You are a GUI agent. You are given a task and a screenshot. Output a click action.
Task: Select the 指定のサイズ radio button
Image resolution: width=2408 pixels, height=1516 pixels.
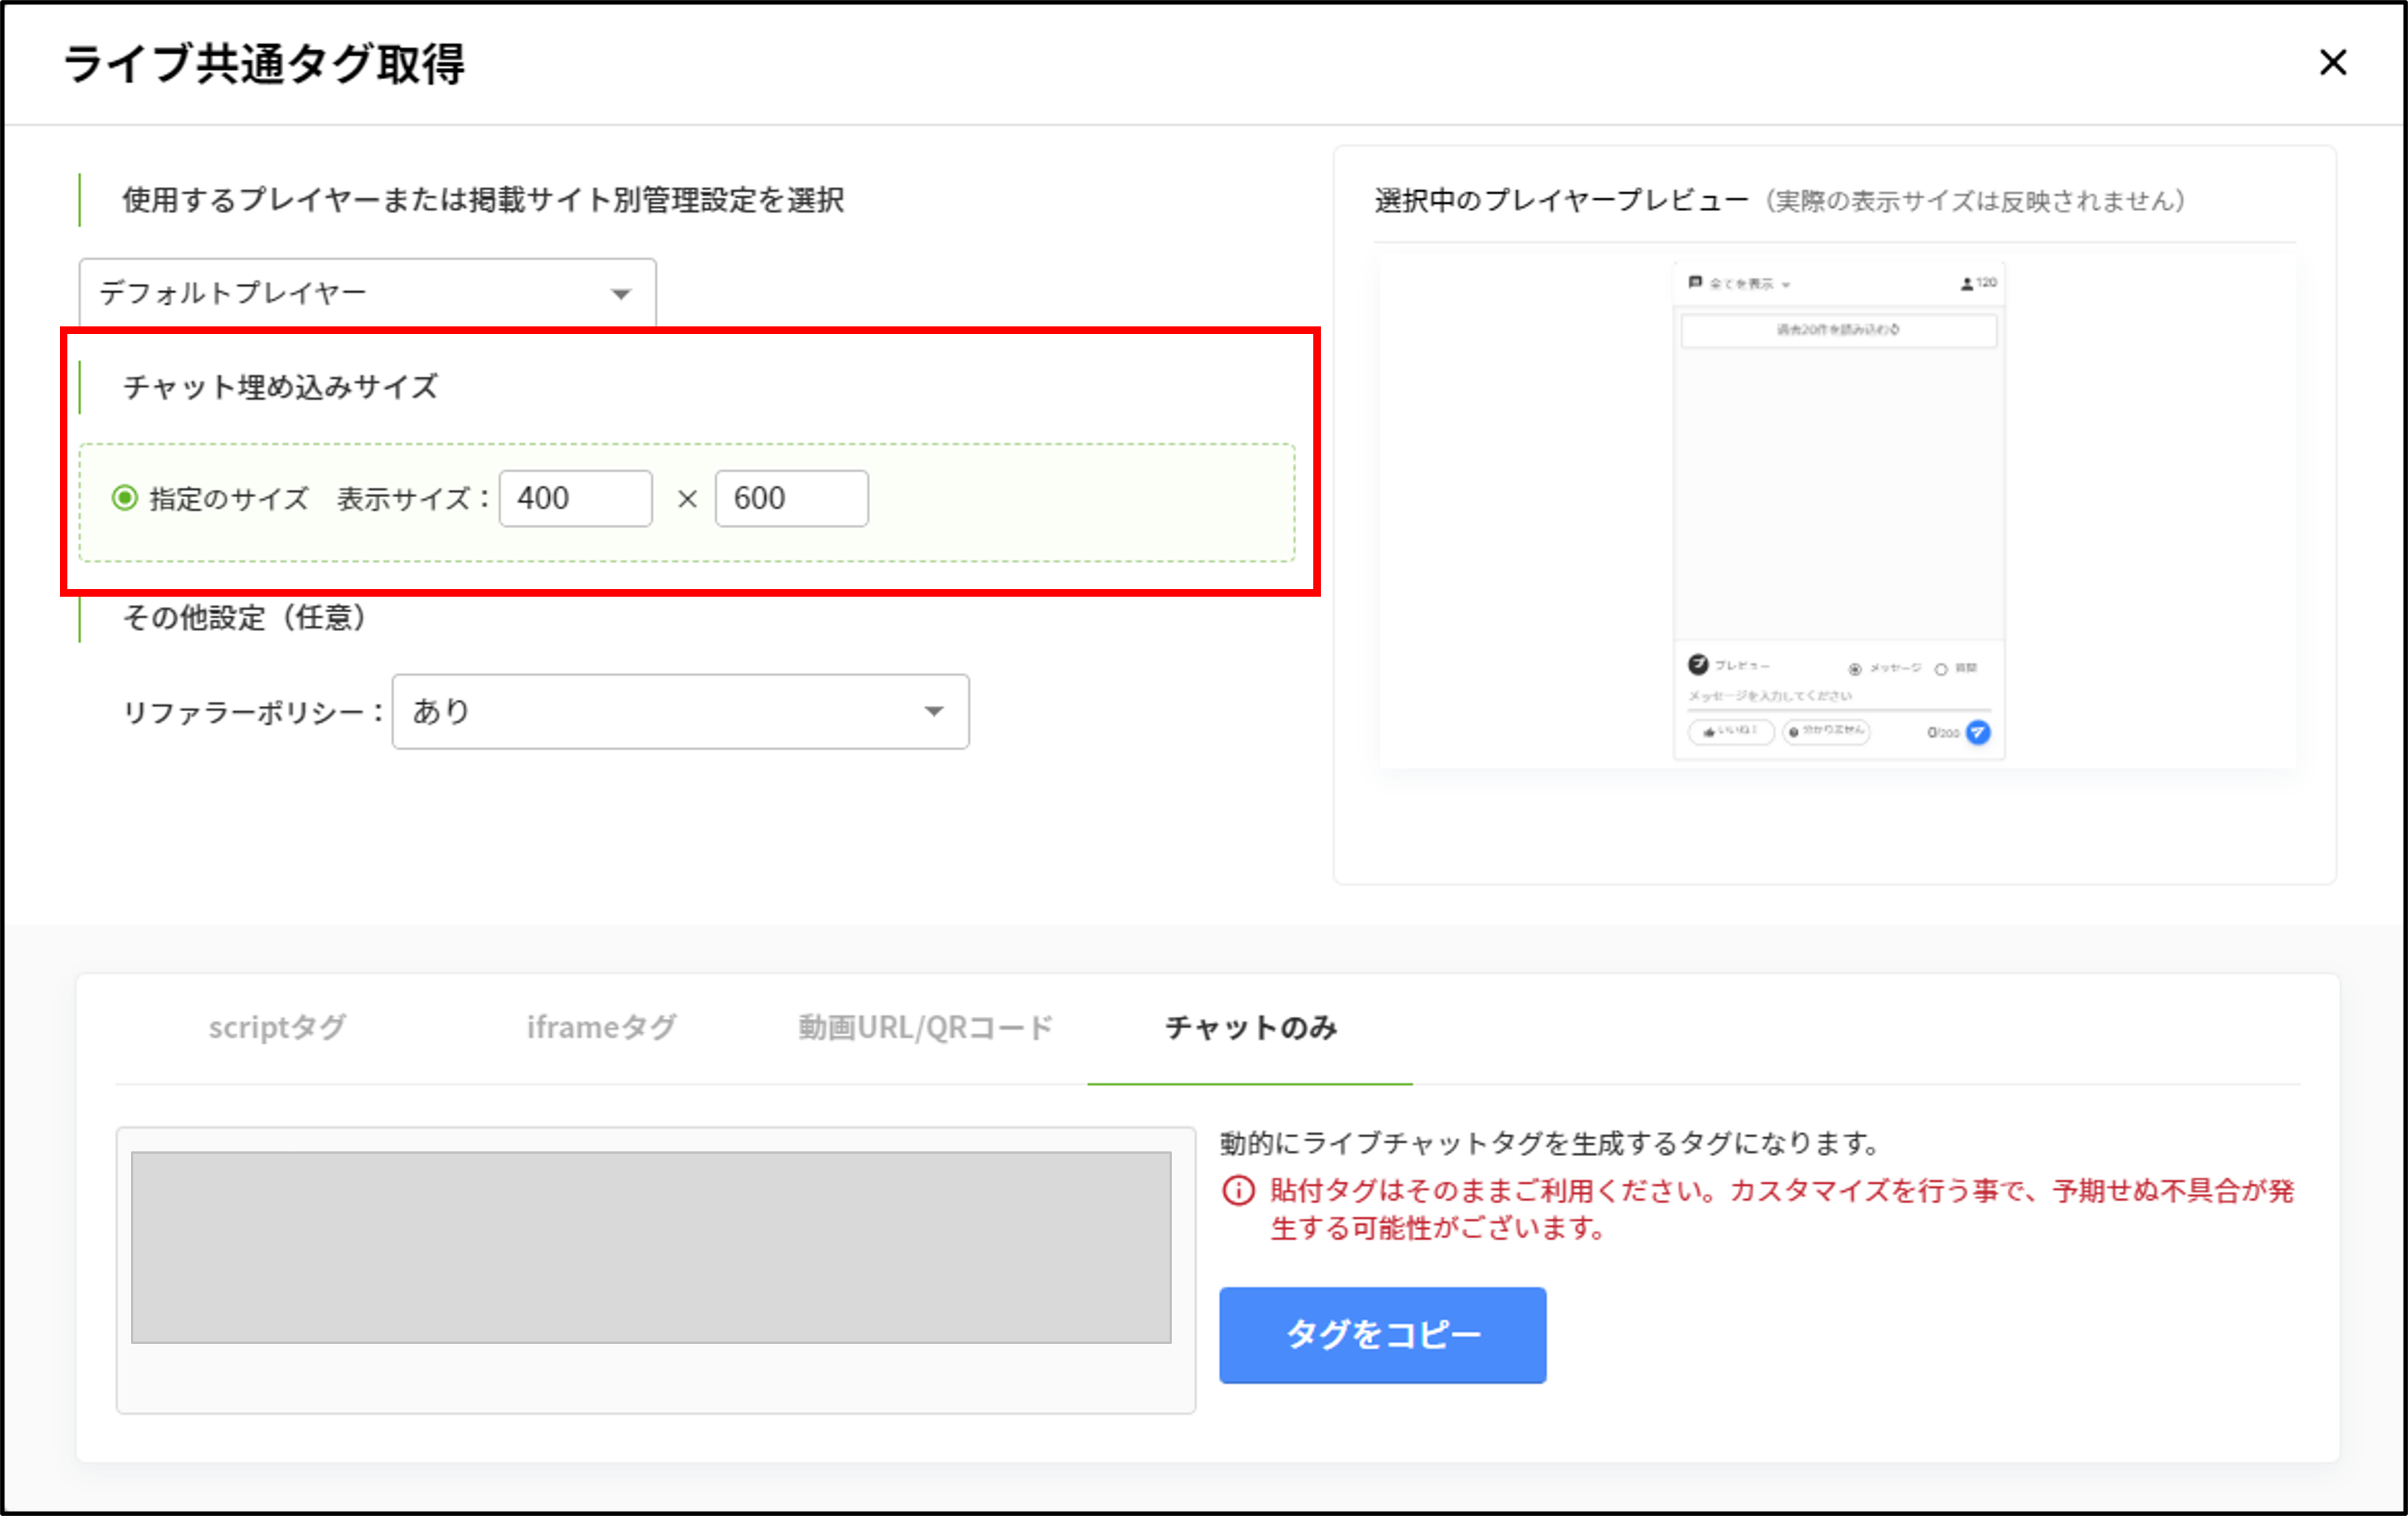click(125, 498)
